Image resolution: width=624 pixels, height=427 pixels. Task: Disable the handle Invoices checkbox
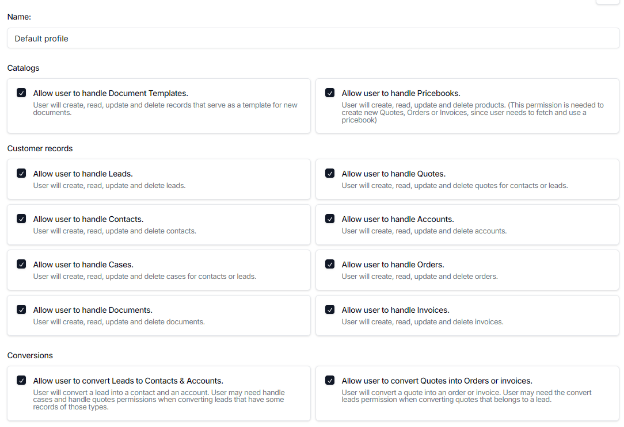tap(330, 310)
